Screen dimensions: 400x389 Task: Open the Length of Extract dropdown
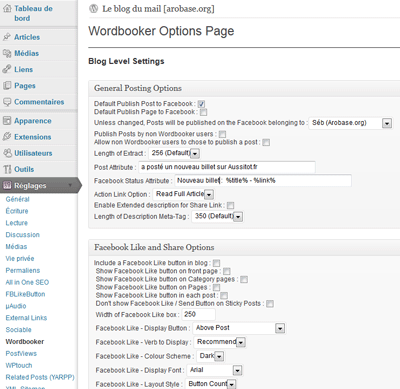point(174,153)
